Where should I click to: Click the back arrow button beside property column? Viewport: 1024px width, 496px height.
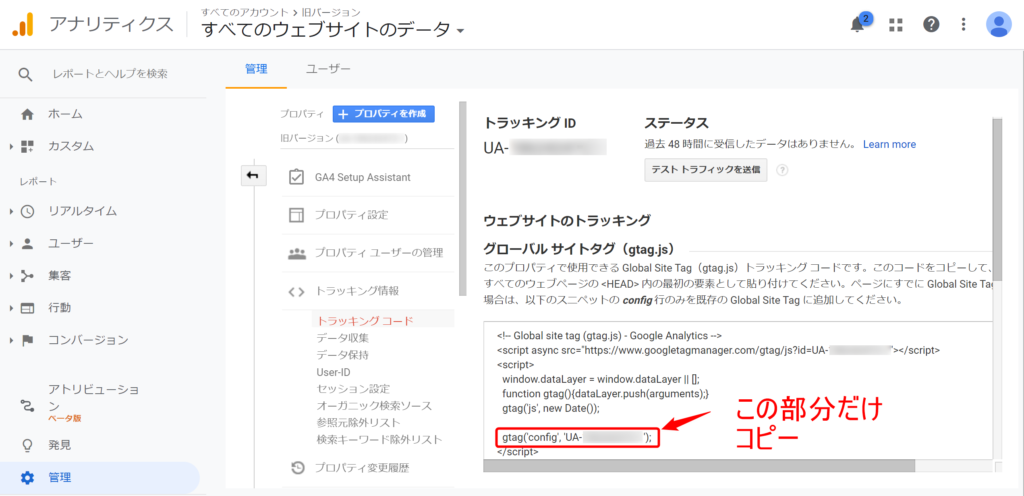tap(253, 176)
